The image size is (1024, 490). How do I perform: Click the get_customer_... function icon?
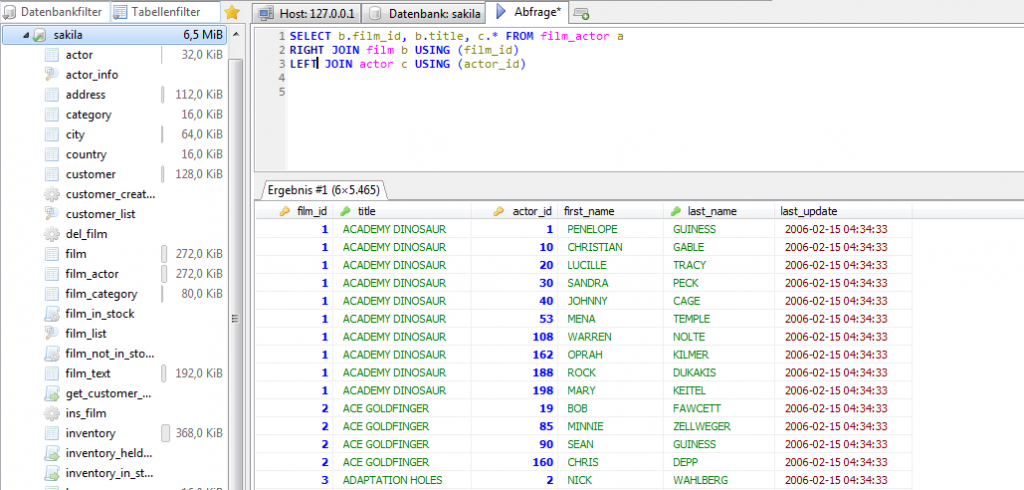point(52,393)
